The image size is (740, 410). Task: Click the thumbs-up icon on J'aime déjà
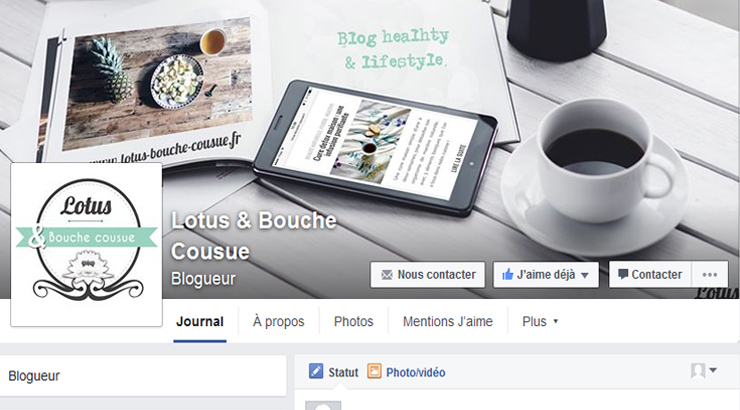508,274
